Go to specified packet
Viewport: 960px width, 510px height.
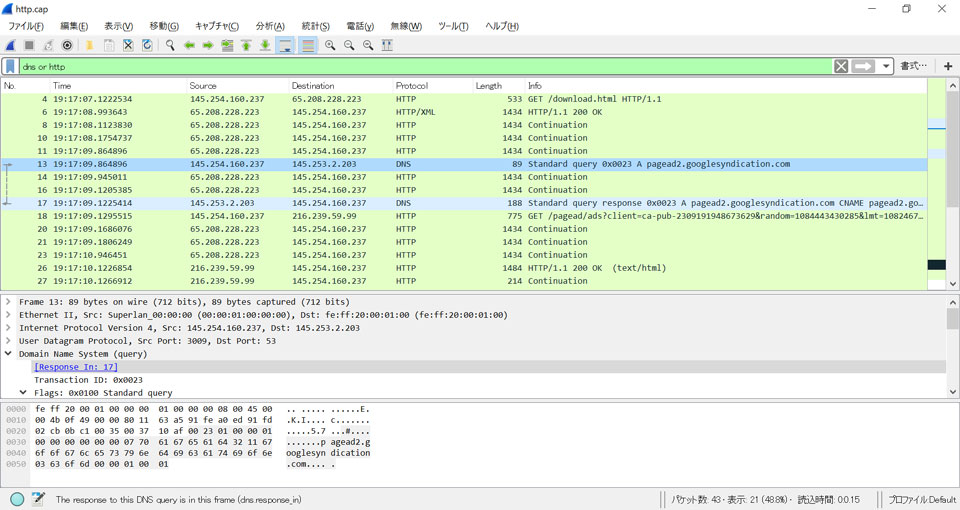pos(227,45)
